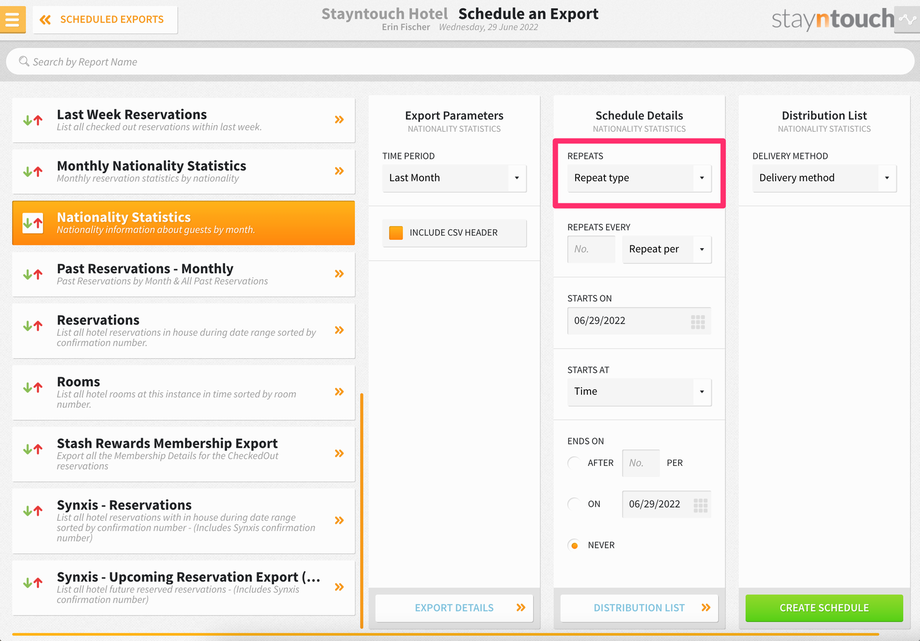This screenshot has width=920, height=641.
Task: Select Stash Rewards Membership Export
Action: 184,454
